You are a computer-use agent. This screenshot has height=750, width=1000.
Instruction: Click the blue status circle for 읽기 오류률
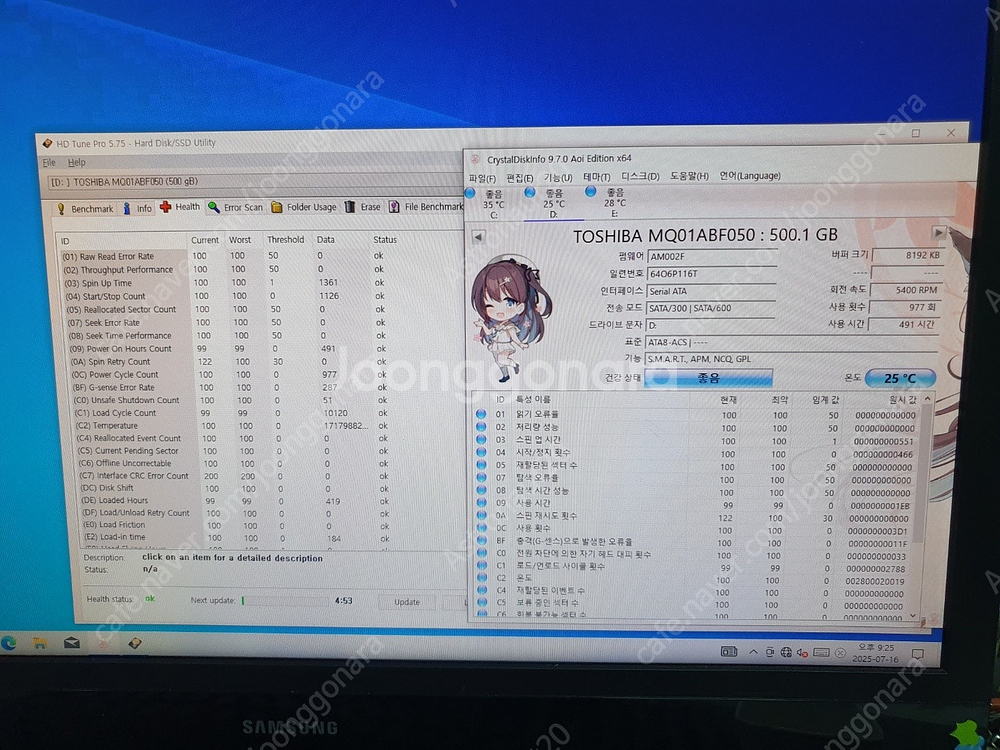482,414
